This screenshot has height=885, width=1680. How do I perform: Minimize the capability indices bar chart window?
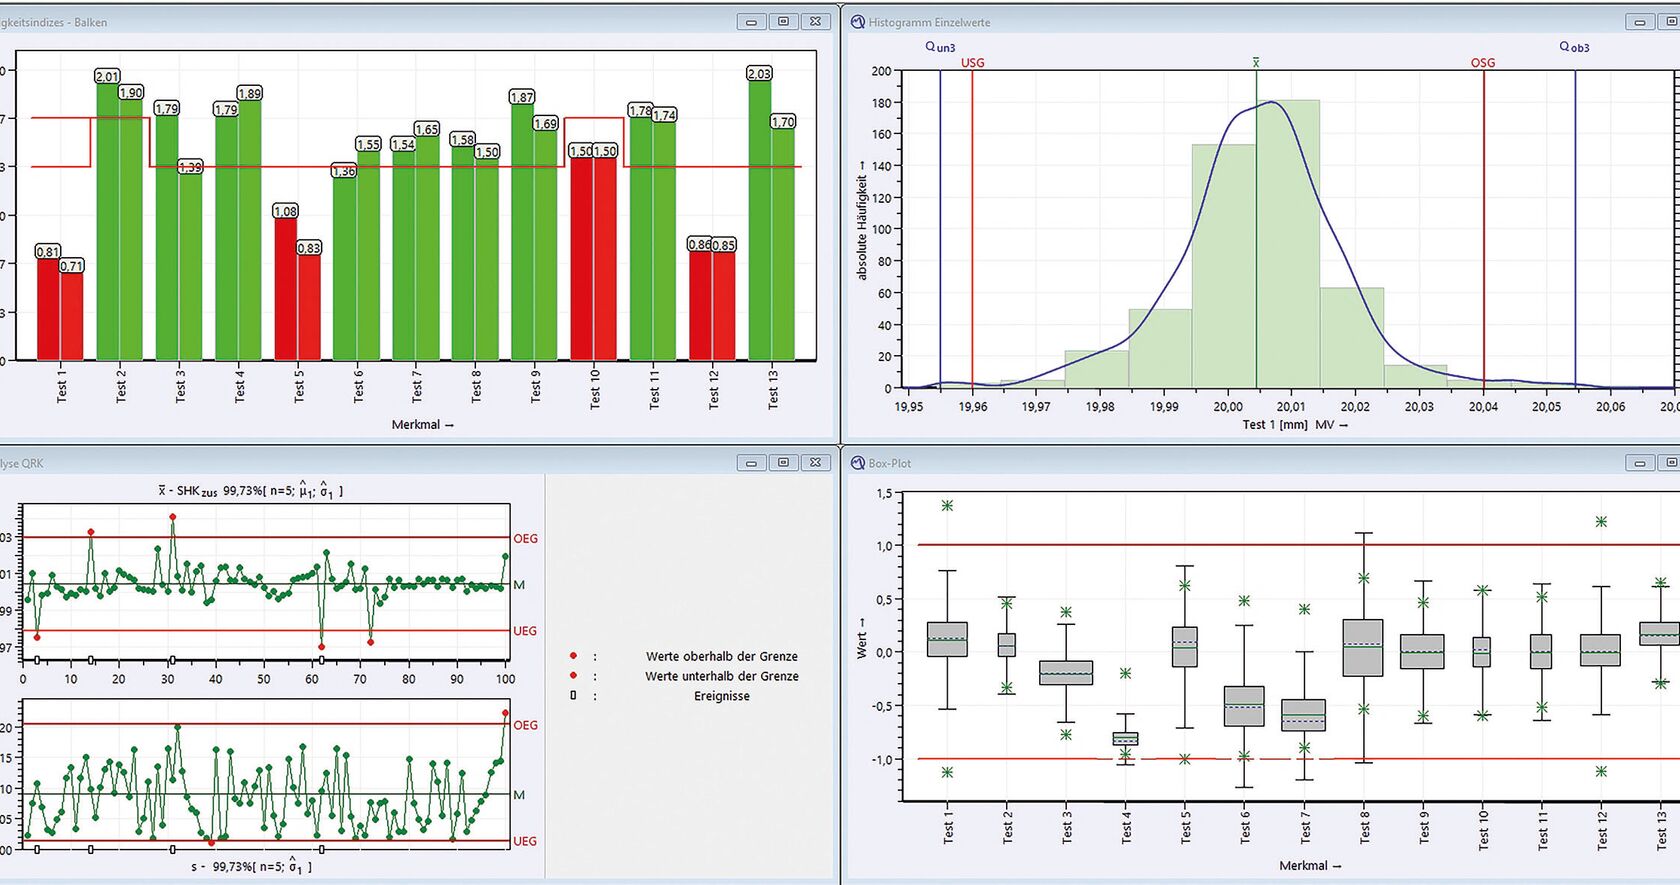point(751,21)
